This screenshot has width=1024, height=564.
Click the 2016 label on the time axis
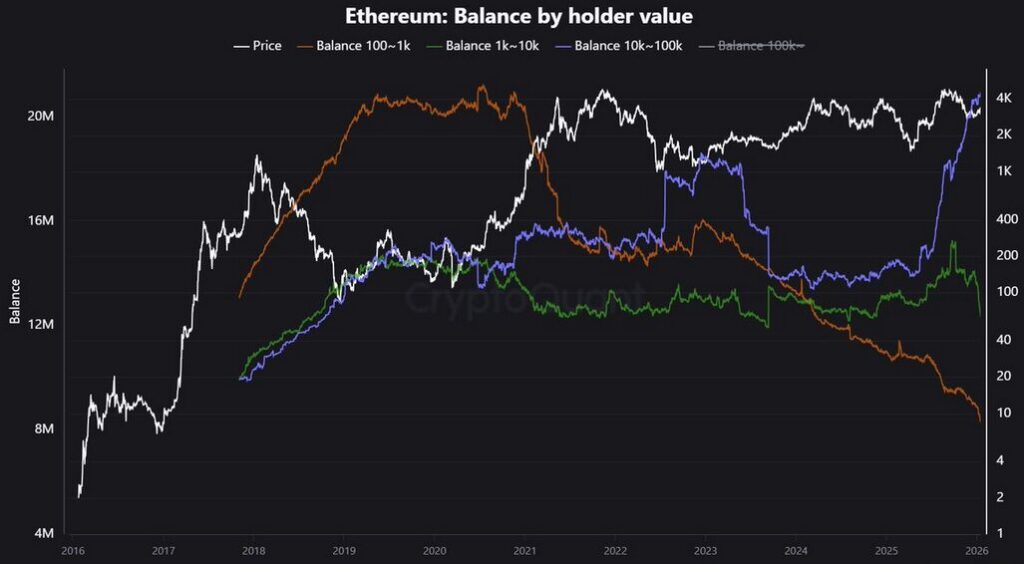point(72,550)
